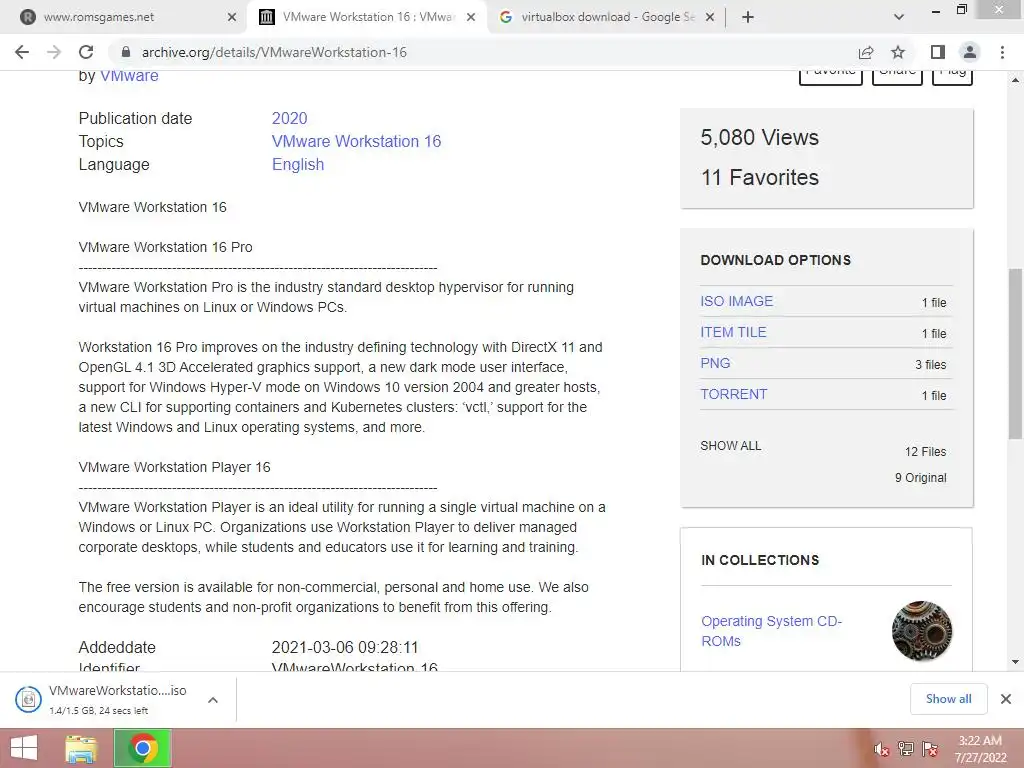Open the Windows Start button

[24, 748]
